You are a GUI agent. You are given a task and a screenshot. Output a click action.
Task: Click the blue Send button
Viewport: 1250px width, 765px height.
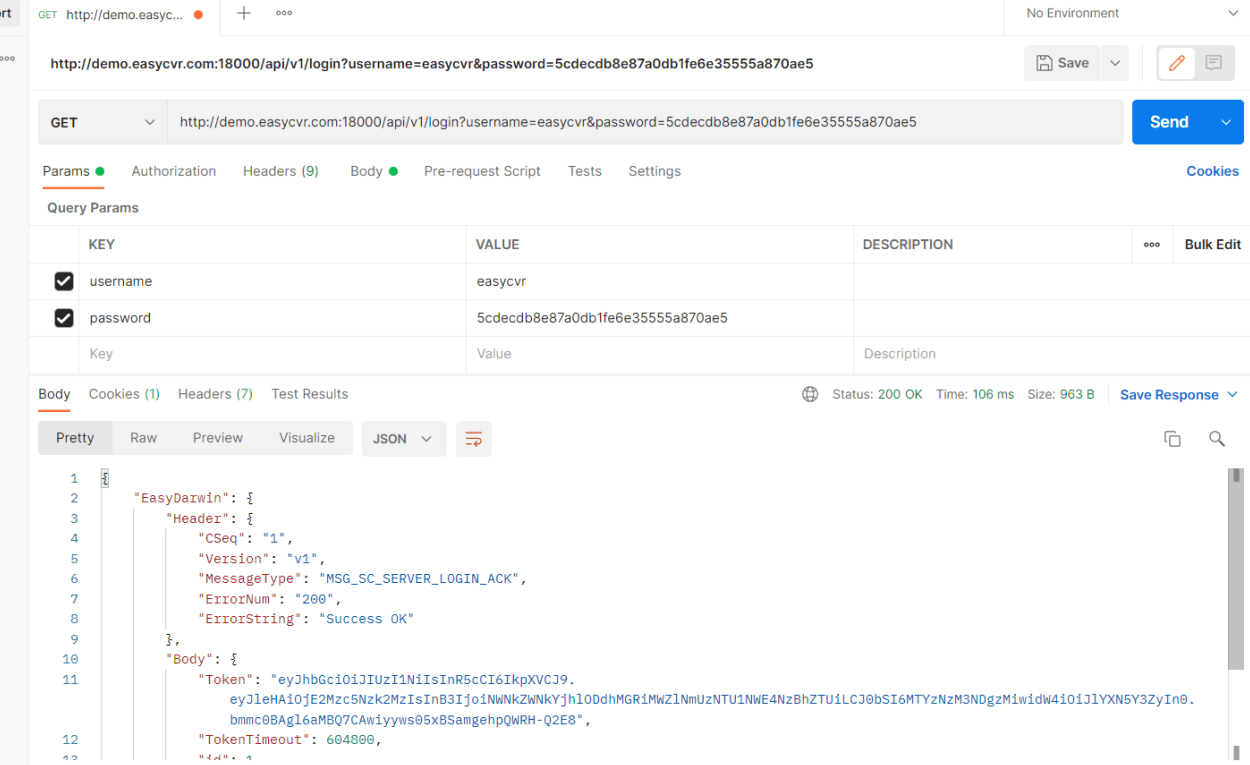click(x=1169, y=122)
